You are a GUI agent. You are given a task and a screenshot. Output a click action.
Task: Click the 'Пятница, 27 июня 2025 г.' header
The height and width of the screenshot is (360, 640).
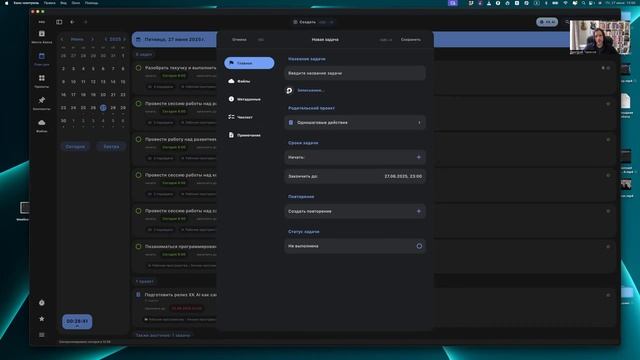pos(174,40)
